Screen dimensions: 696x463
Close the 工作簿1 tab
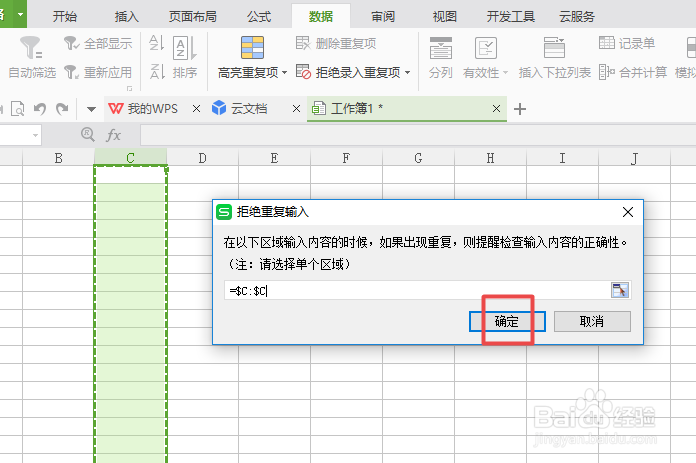(x=496, y=108)
